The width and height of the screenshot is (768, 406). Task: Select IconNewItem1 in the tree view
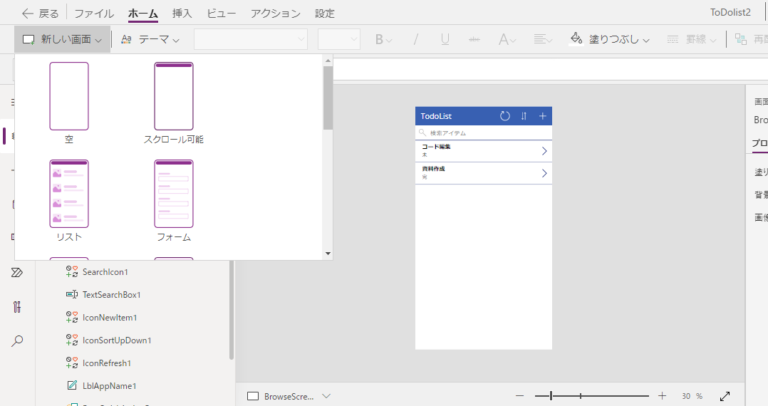110,318
